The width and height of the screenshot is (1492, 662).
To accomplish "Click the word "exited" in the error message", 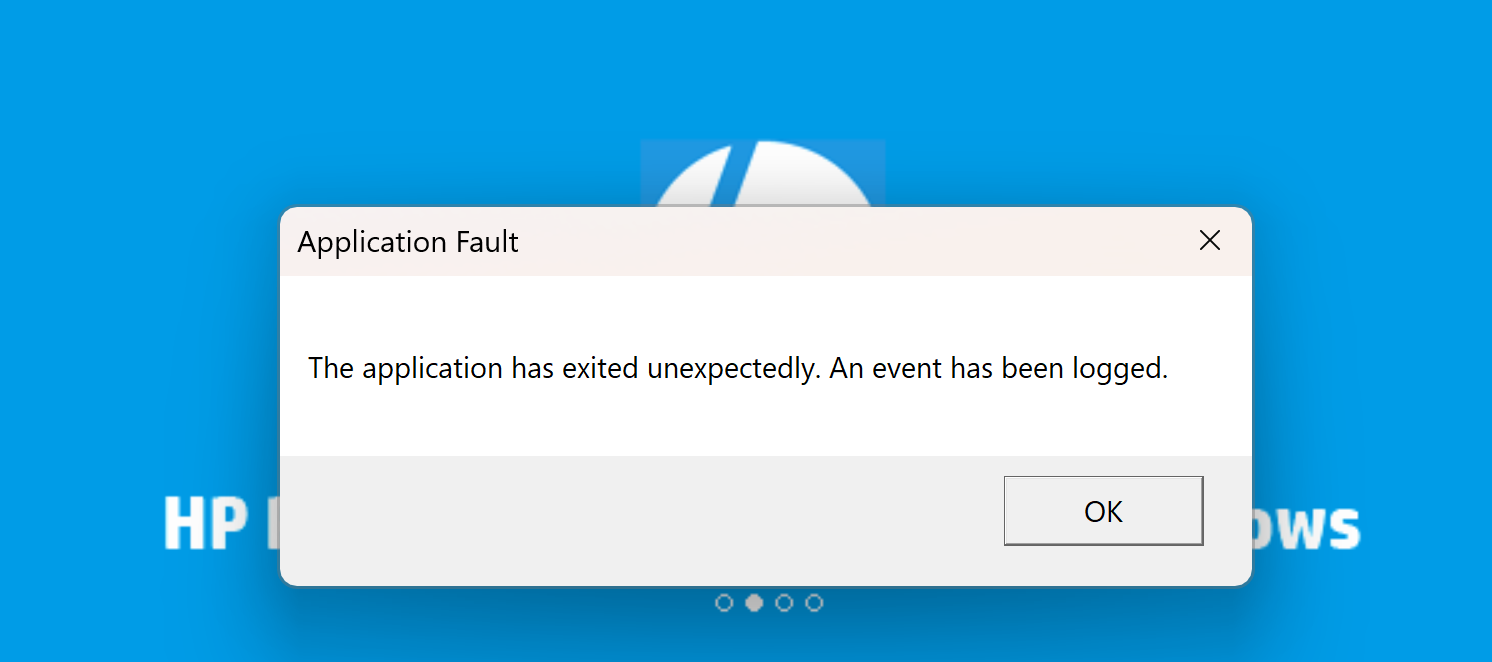I will tap(600, 369).
